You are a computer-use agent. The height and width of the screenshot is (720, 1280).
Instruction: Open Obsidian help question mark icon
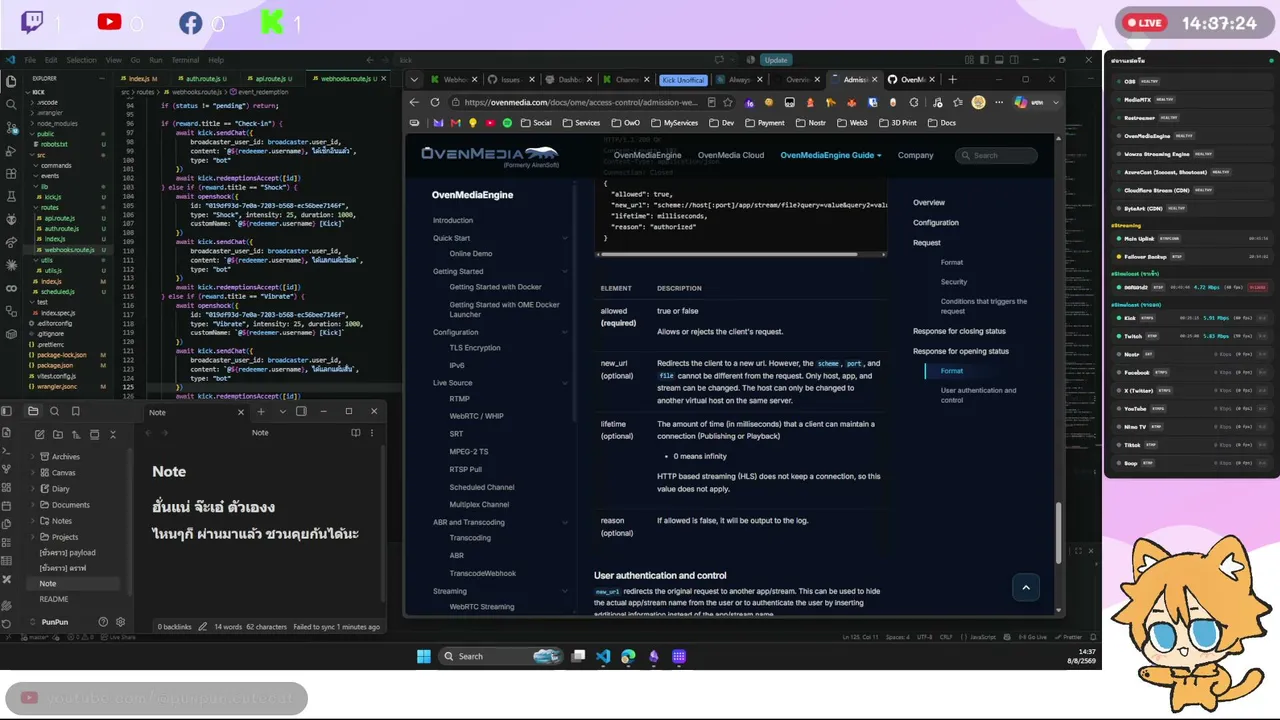pos(103,622)
